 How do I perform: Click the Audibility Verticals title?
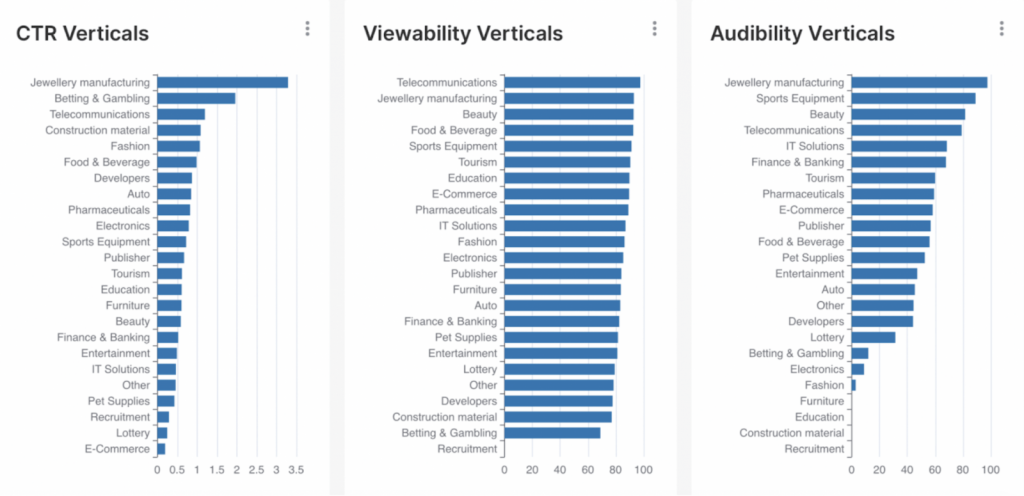pyautogui.click(x=803, y=33)
